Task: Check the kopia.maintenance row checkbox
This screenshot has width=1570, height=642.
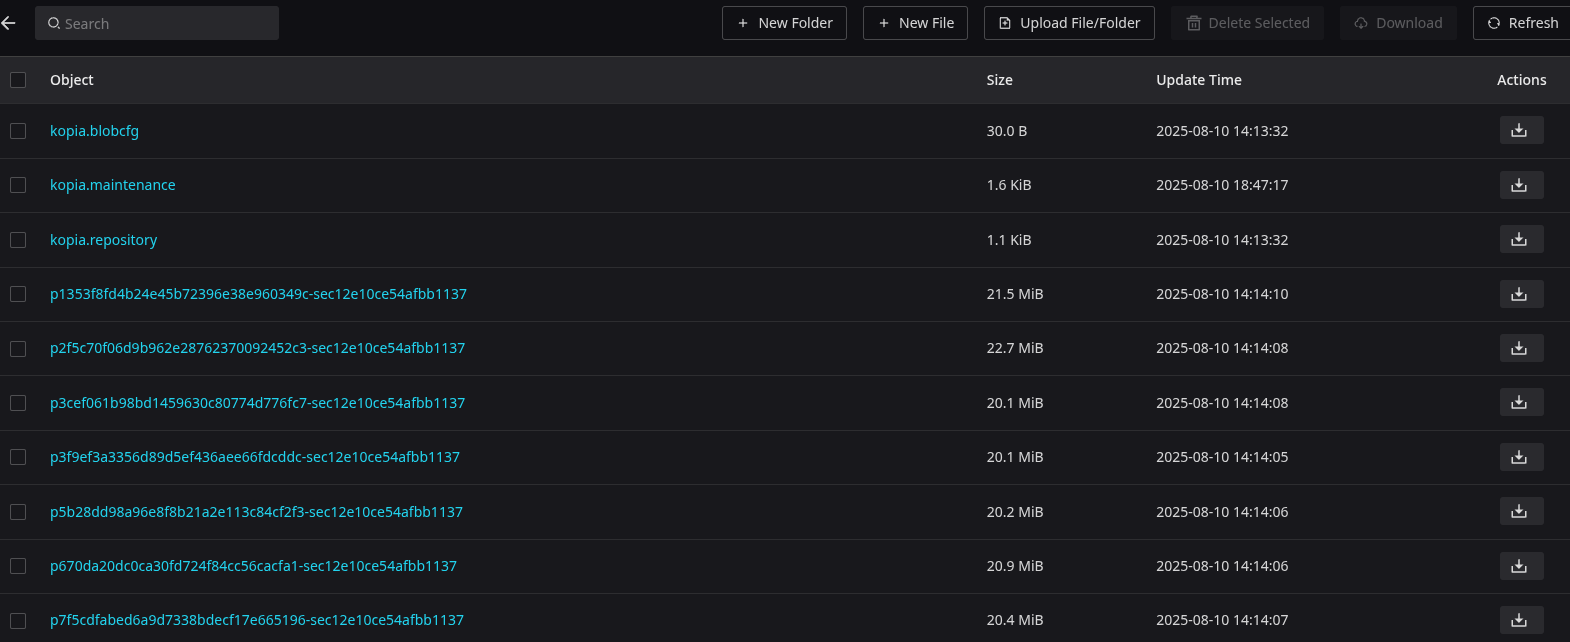Action: 18,185
